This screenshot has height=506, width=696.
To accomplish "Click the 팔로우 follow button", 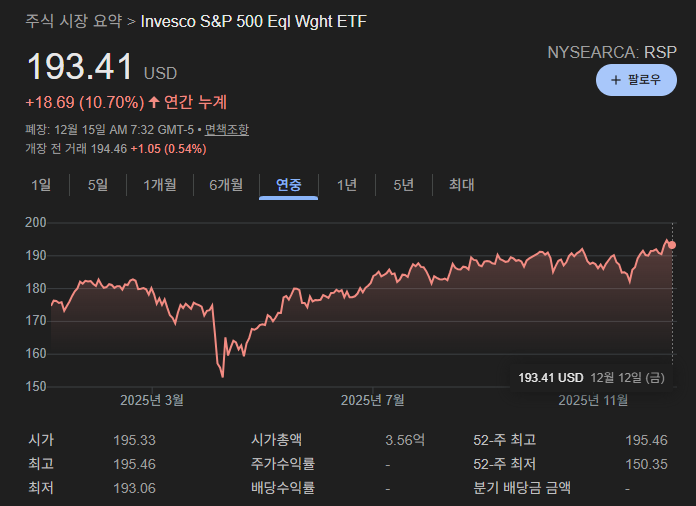I will [636, 80].
